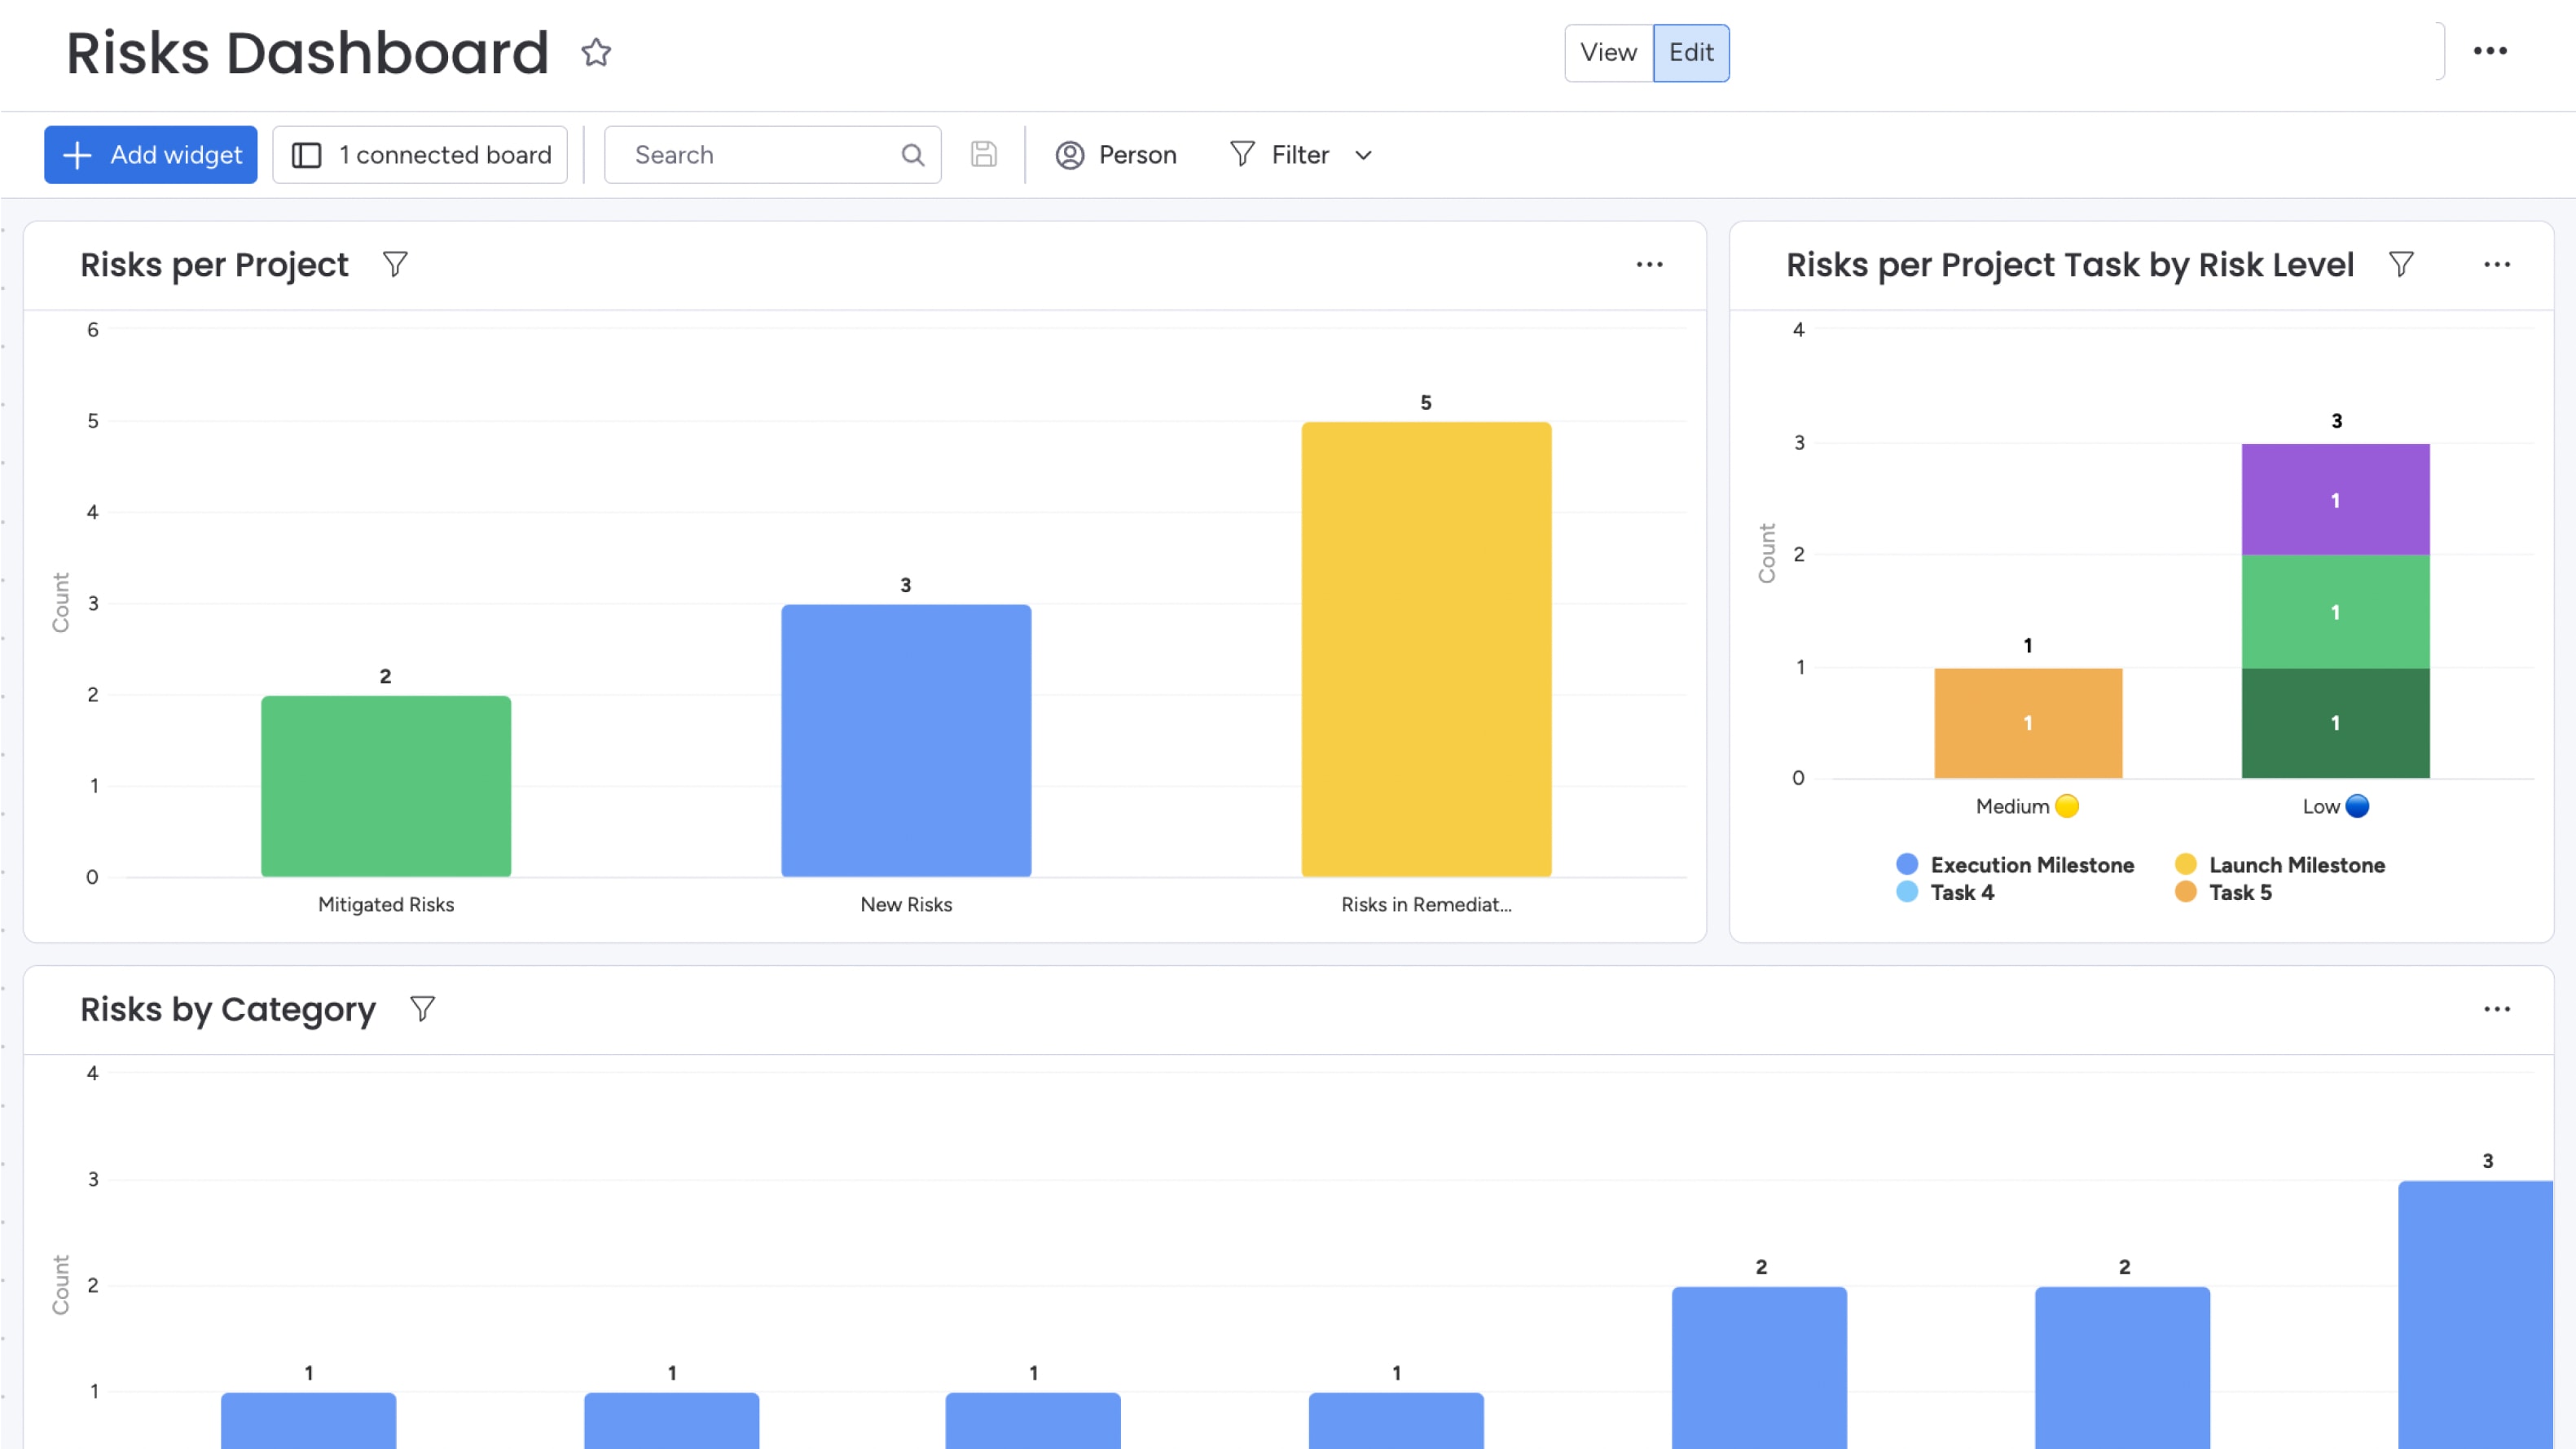This screenshot has height=1449, width=2576.
Task: Open filter icon on Risks per Project Task widget
Action: click(2401, 264)
